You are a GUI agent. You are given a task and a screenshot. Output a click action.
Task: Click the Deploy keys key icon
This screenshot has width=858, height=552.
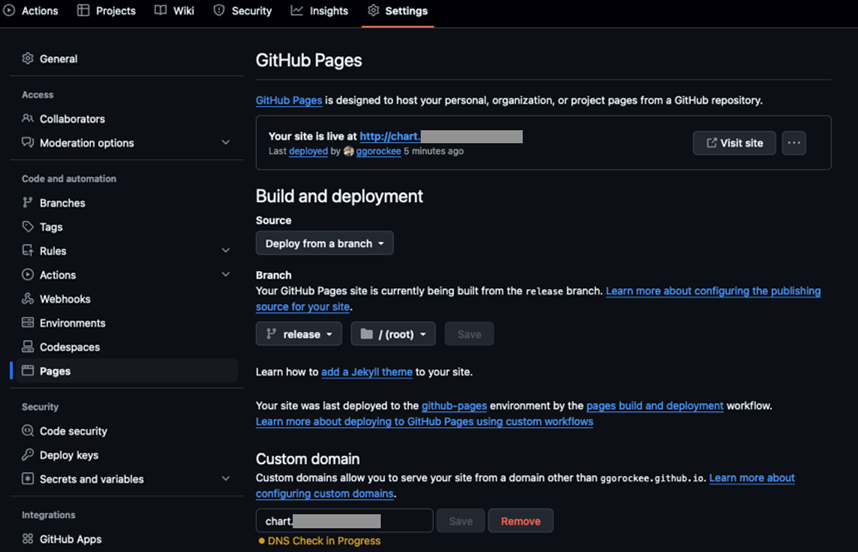pos(27,455)
